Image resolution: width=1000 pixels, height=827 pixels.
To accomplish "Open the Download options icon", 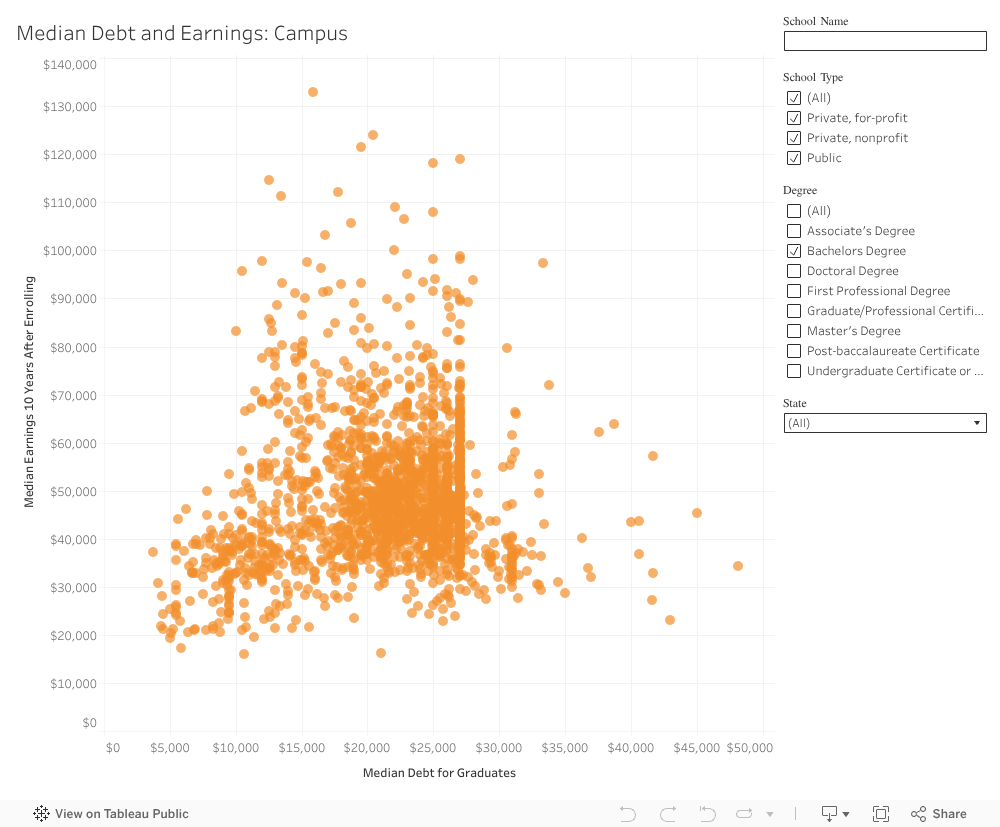I will [828, 813].
